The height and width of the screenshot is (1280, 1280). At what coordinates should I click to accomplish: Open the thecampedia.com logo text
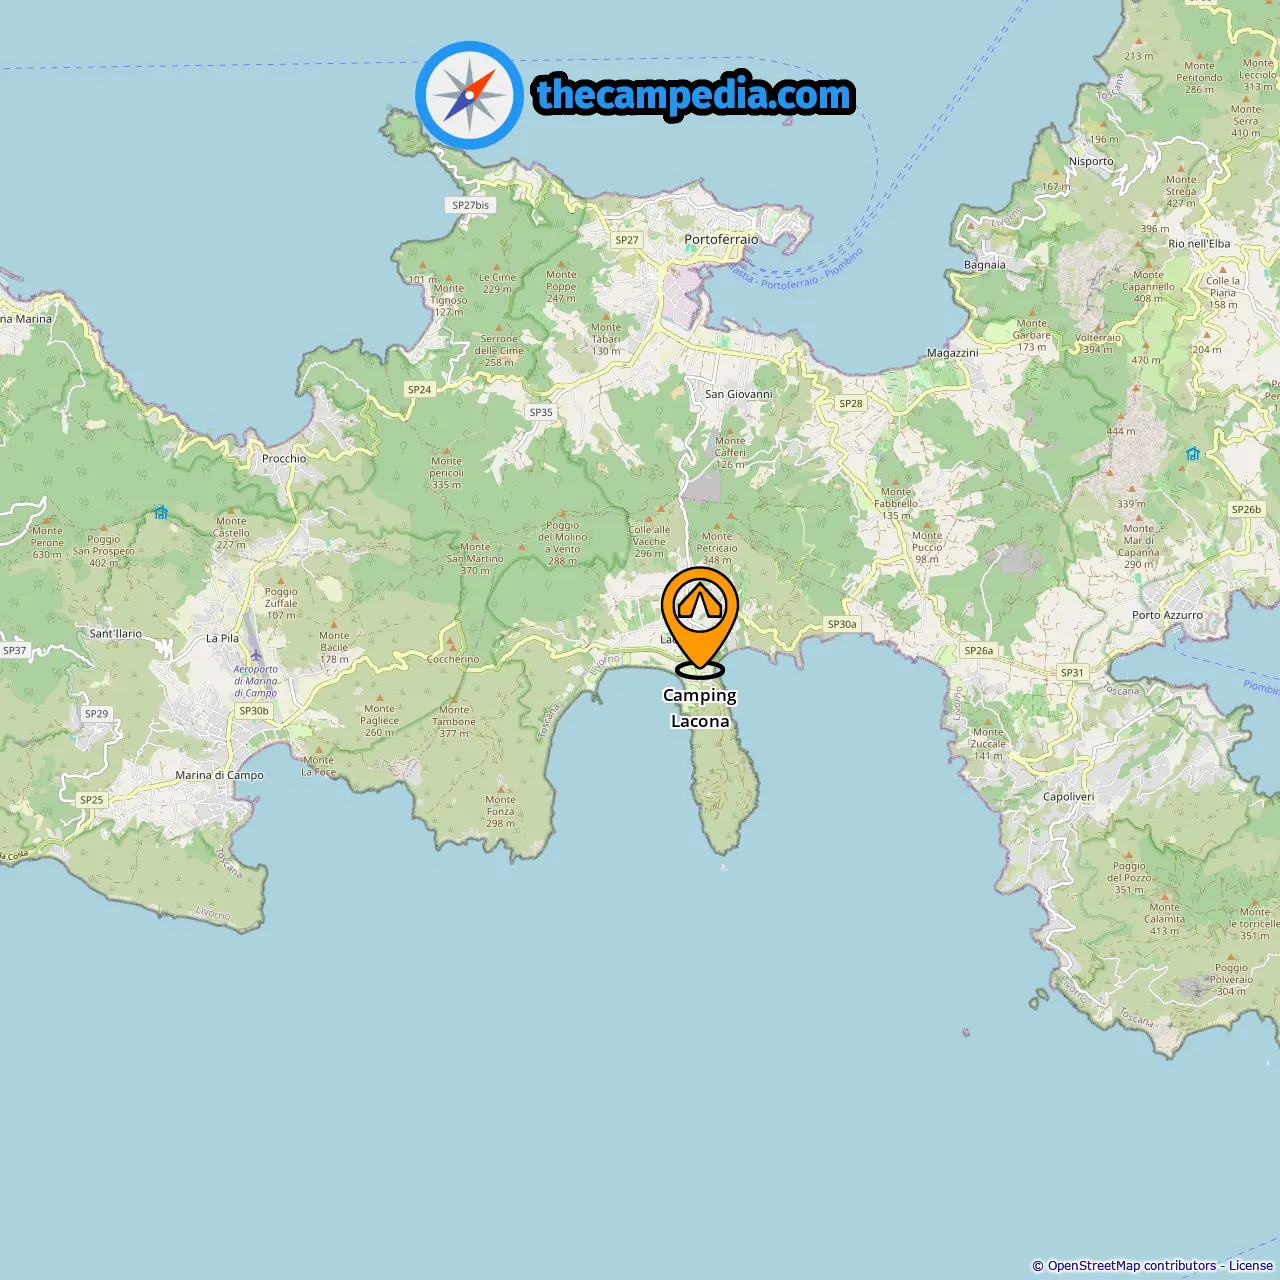(694, 96)
